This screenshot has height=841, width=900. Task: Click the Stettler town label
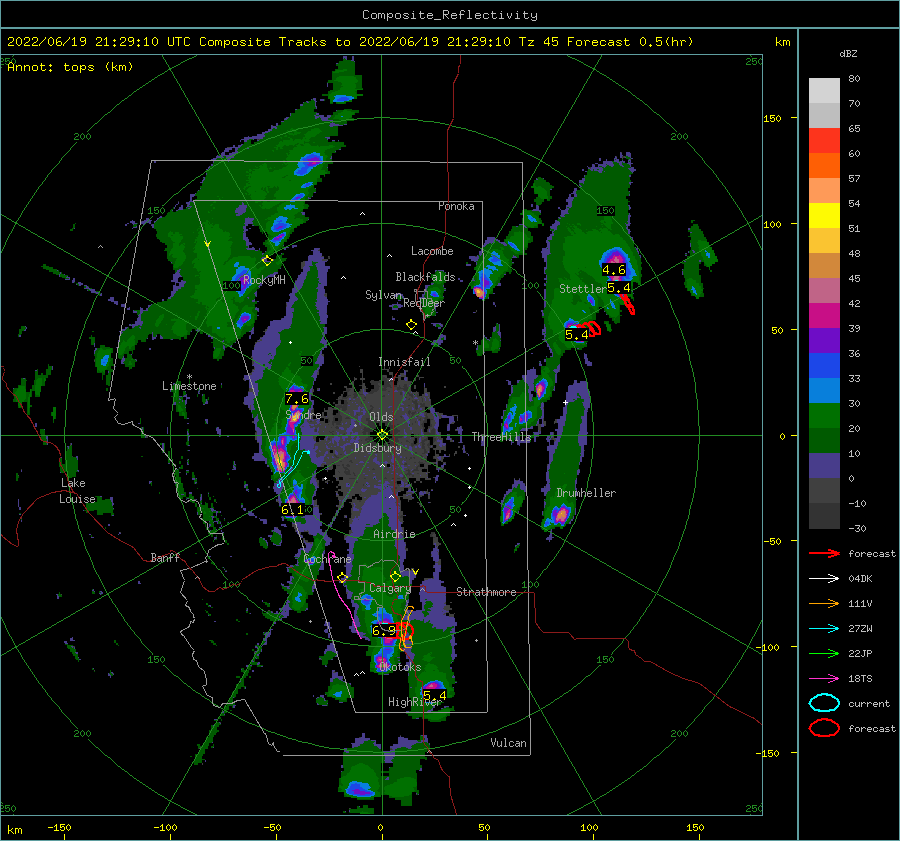pyautogui.click(x=583, y=289)
